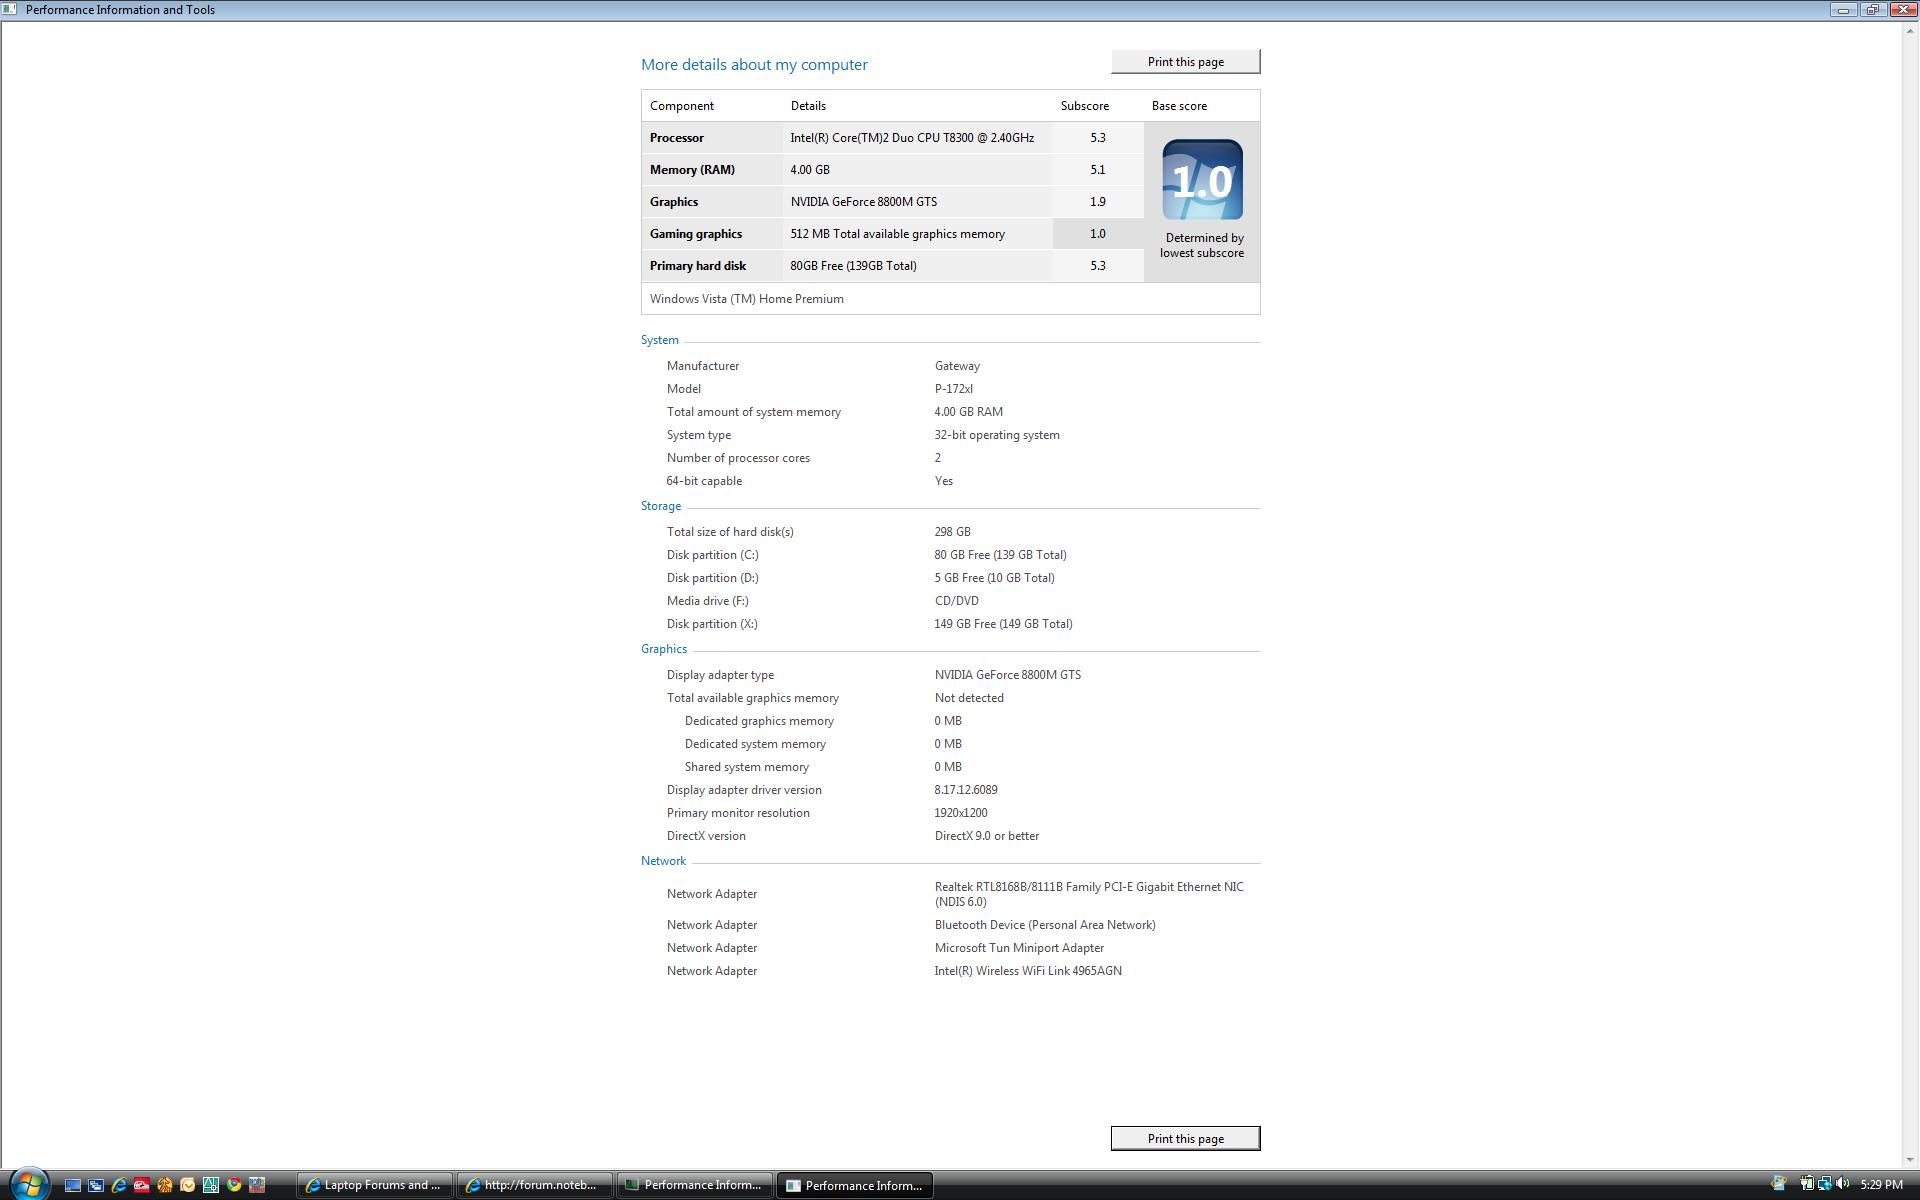Click the battery power tray icon
Image resolution: width=1920 pixels, height=1200 pixels.
pos(1806,1184)
